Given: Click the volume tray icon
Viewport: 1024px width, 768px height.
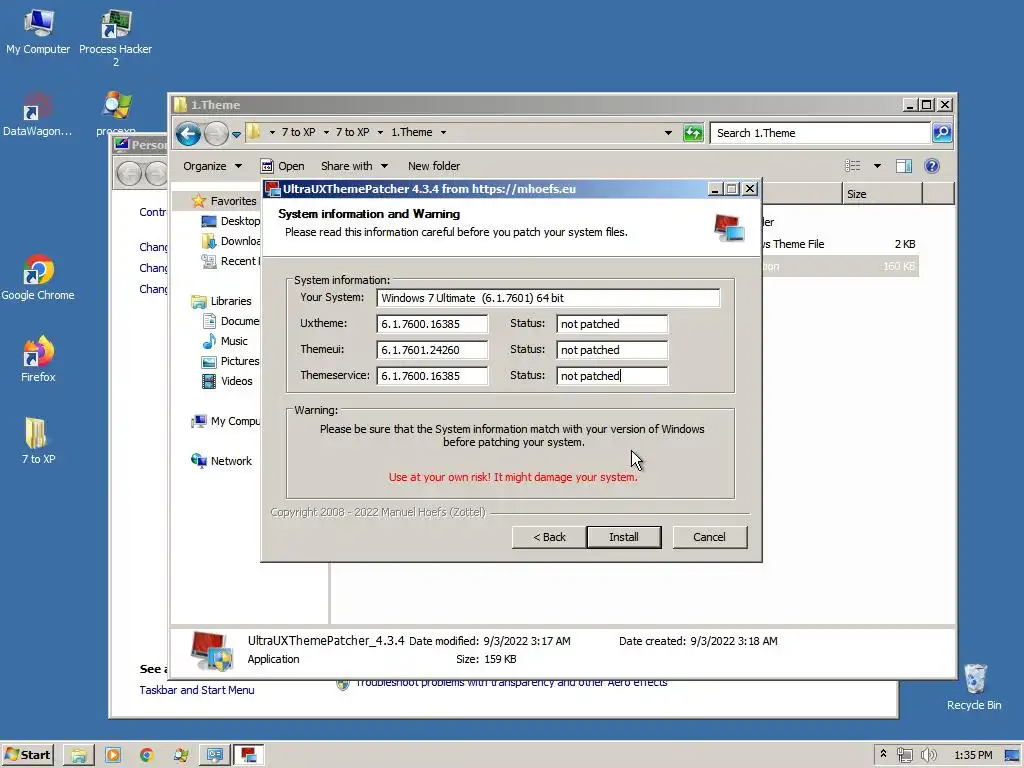Looking at the screenshot, I should (x=928, y=755).
